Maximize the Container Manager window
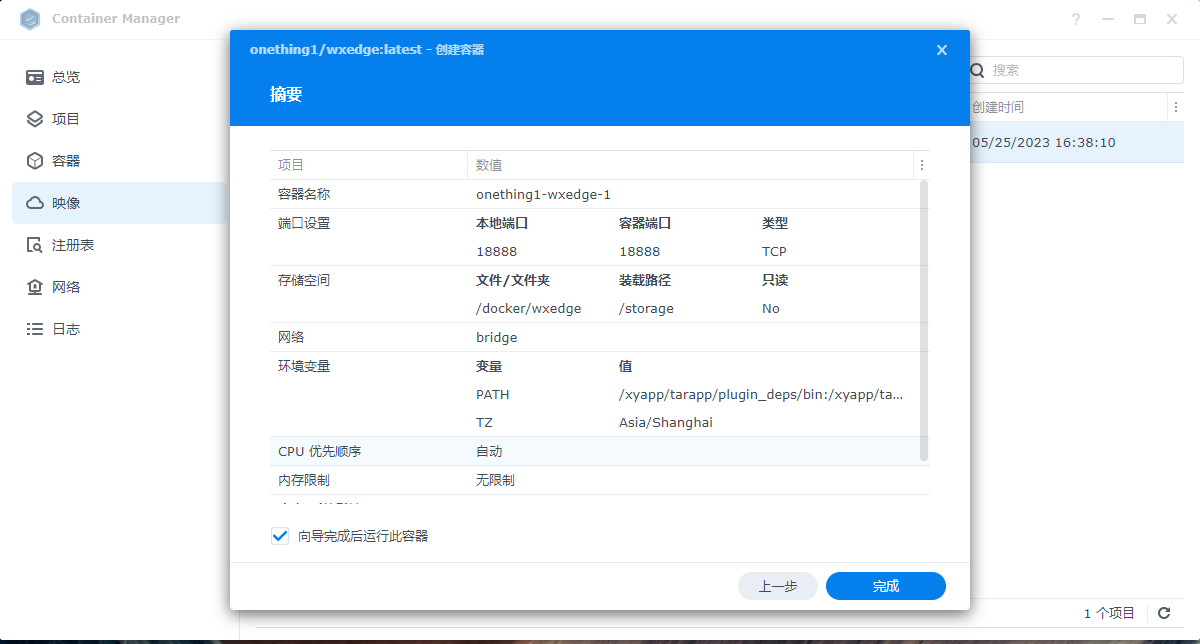This screenshot has height=644, width=1200. tap(1140, 19)
